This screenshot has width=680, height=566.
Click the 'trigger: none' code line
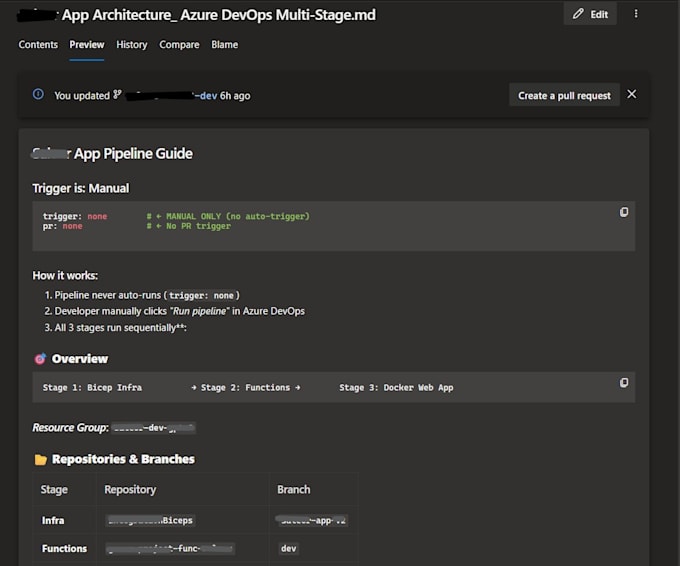[x=75, y=216]
